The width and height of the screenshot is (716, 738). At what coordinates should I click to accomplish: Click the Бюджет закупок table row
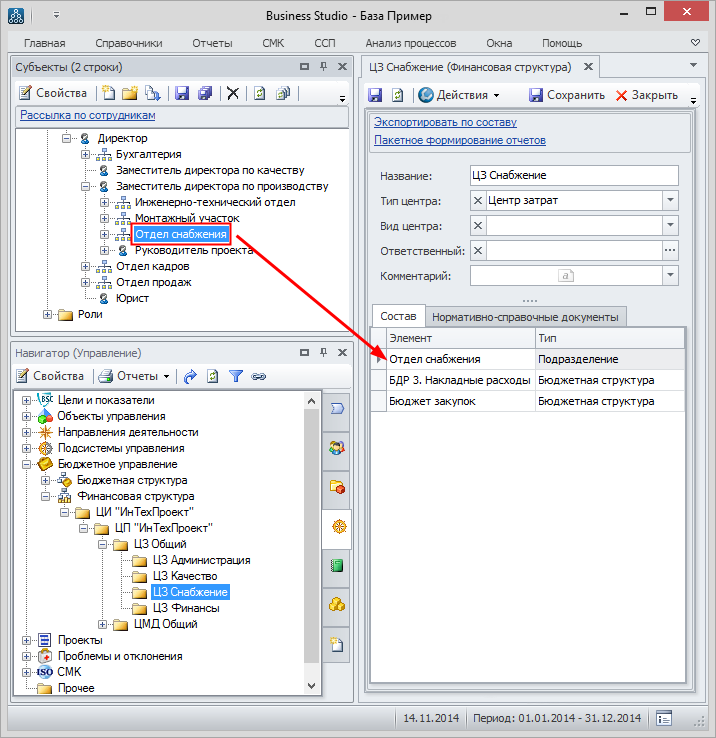click(527, 401)
